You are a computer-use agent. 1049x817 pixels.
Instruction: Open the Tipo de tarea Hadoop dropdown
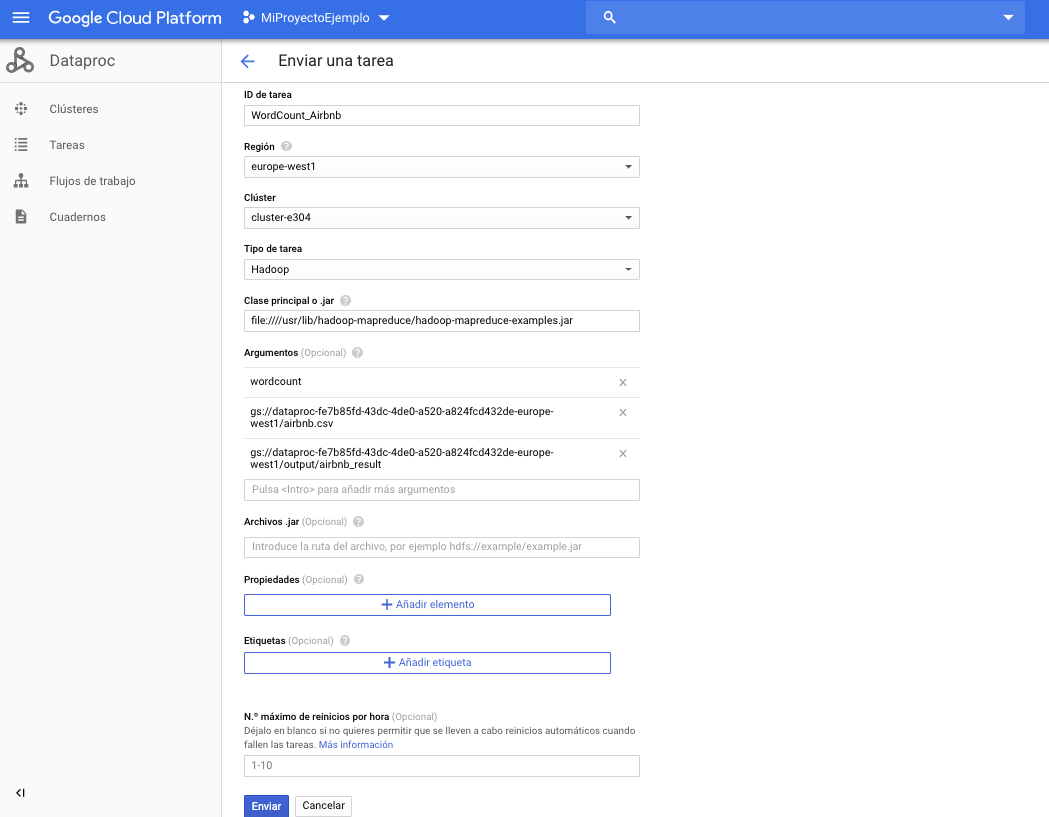442,269
